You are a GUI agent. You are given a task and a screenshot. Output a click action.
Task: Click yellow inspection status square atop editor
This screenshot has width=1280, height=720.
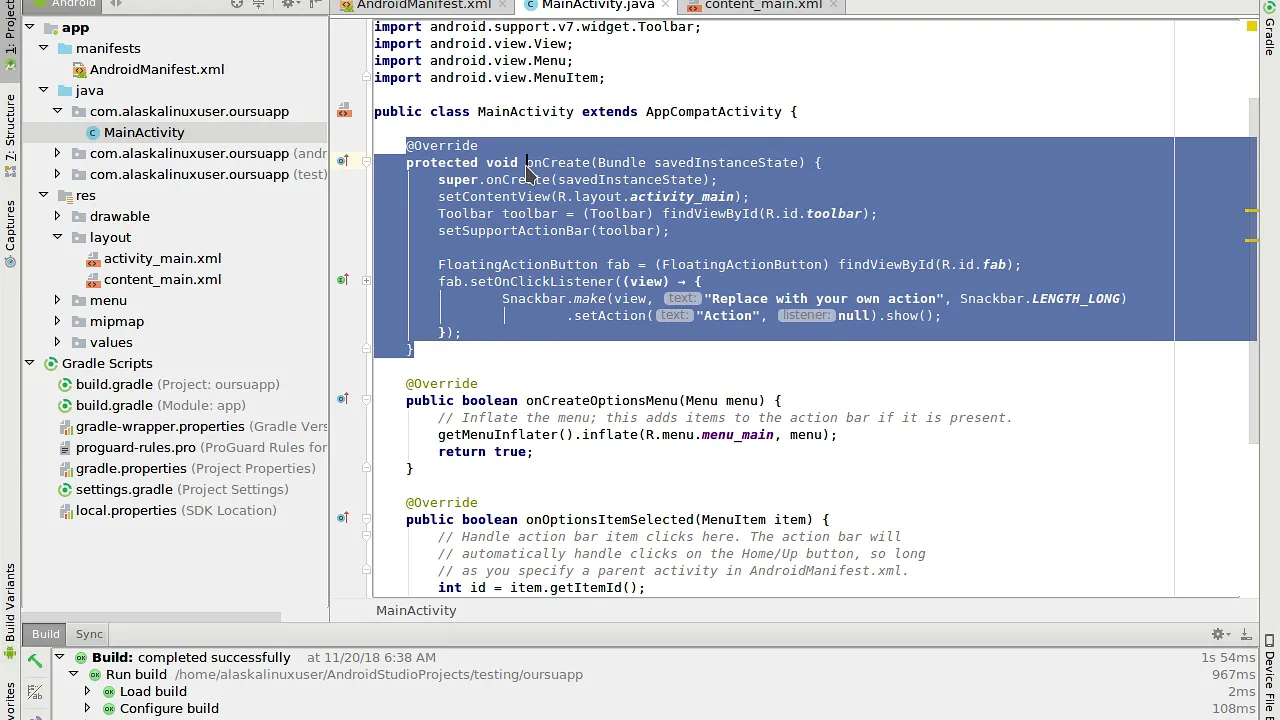tap(1252, 26)
